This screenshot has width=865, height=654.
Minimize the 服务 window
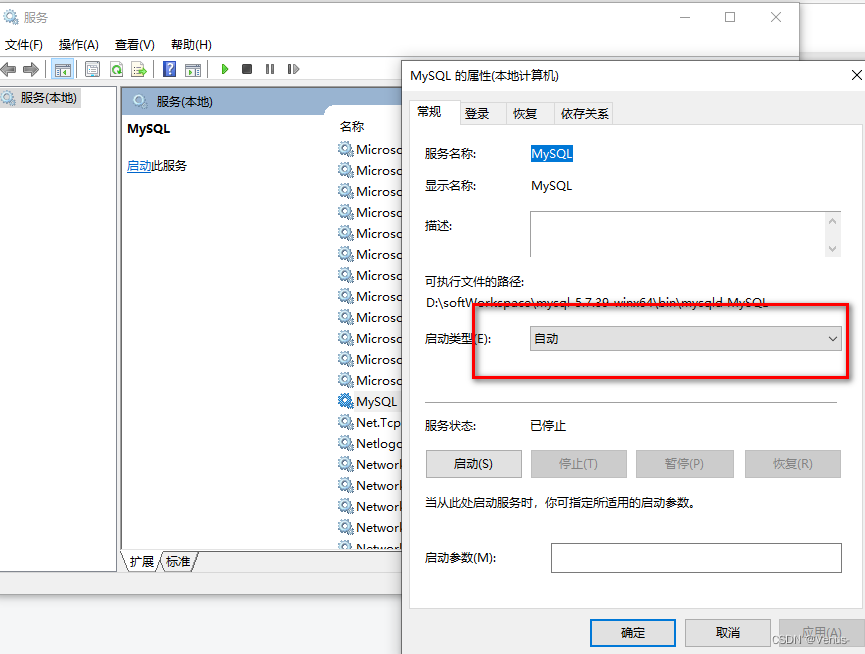point(685,18)
